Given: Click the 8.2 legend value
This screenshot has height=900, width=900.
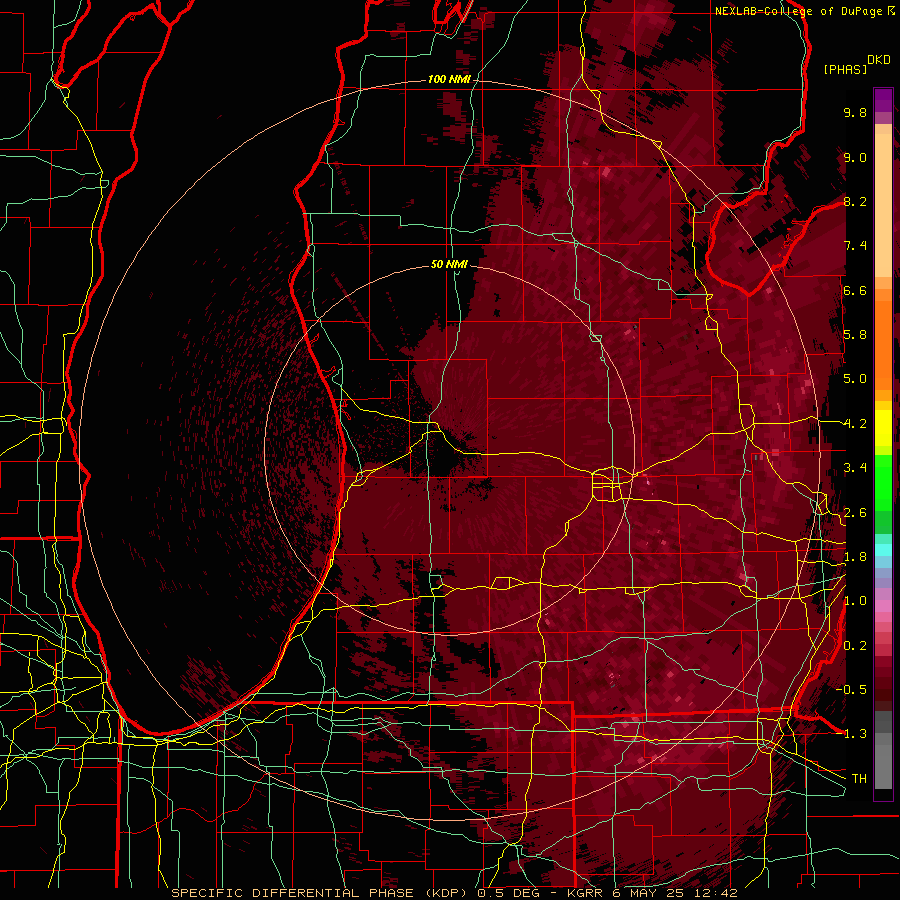Looking at the screenshot, I should tap(855, 201).
